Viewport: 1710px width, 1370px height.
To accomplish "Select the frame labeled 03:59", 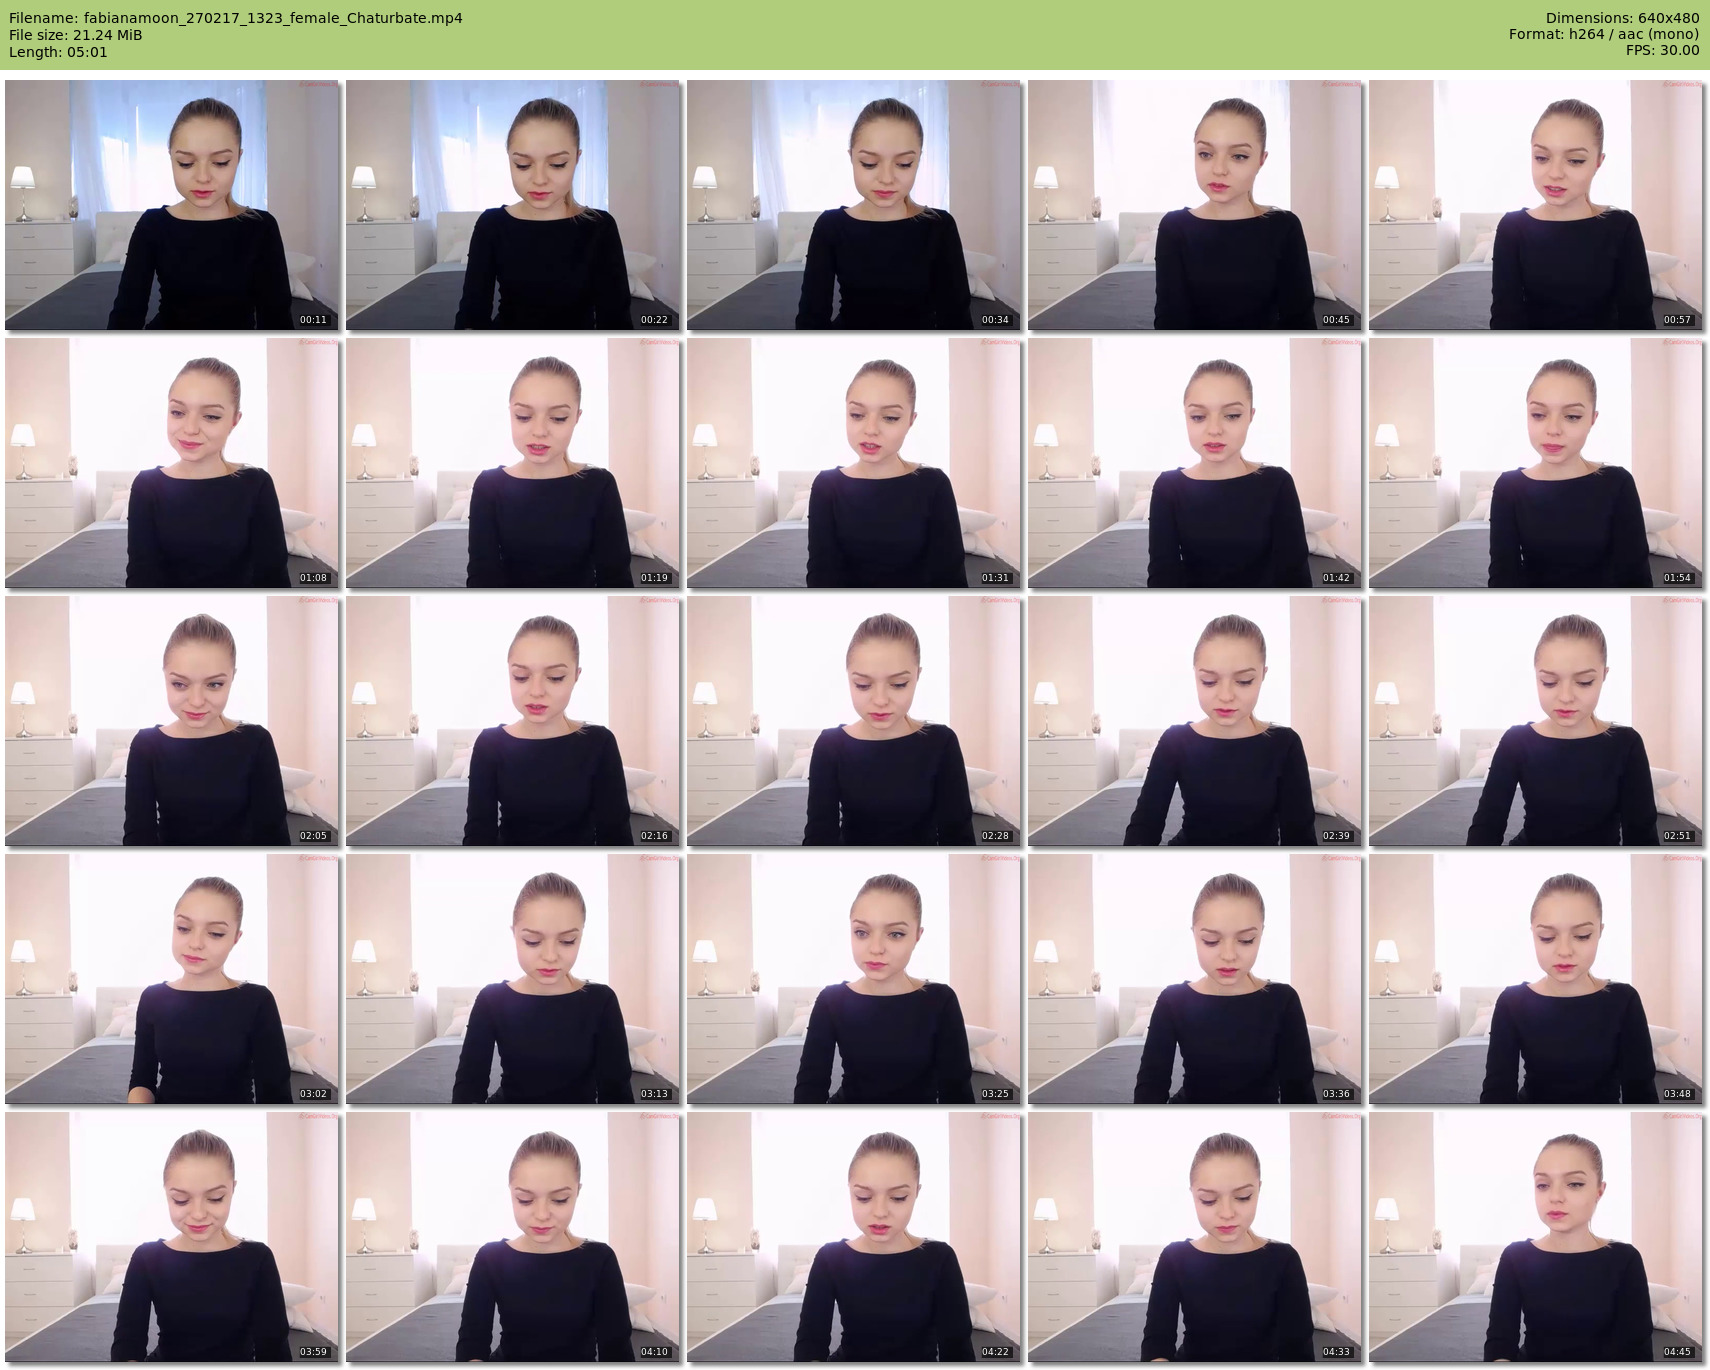I will (x=172, y=1237).
